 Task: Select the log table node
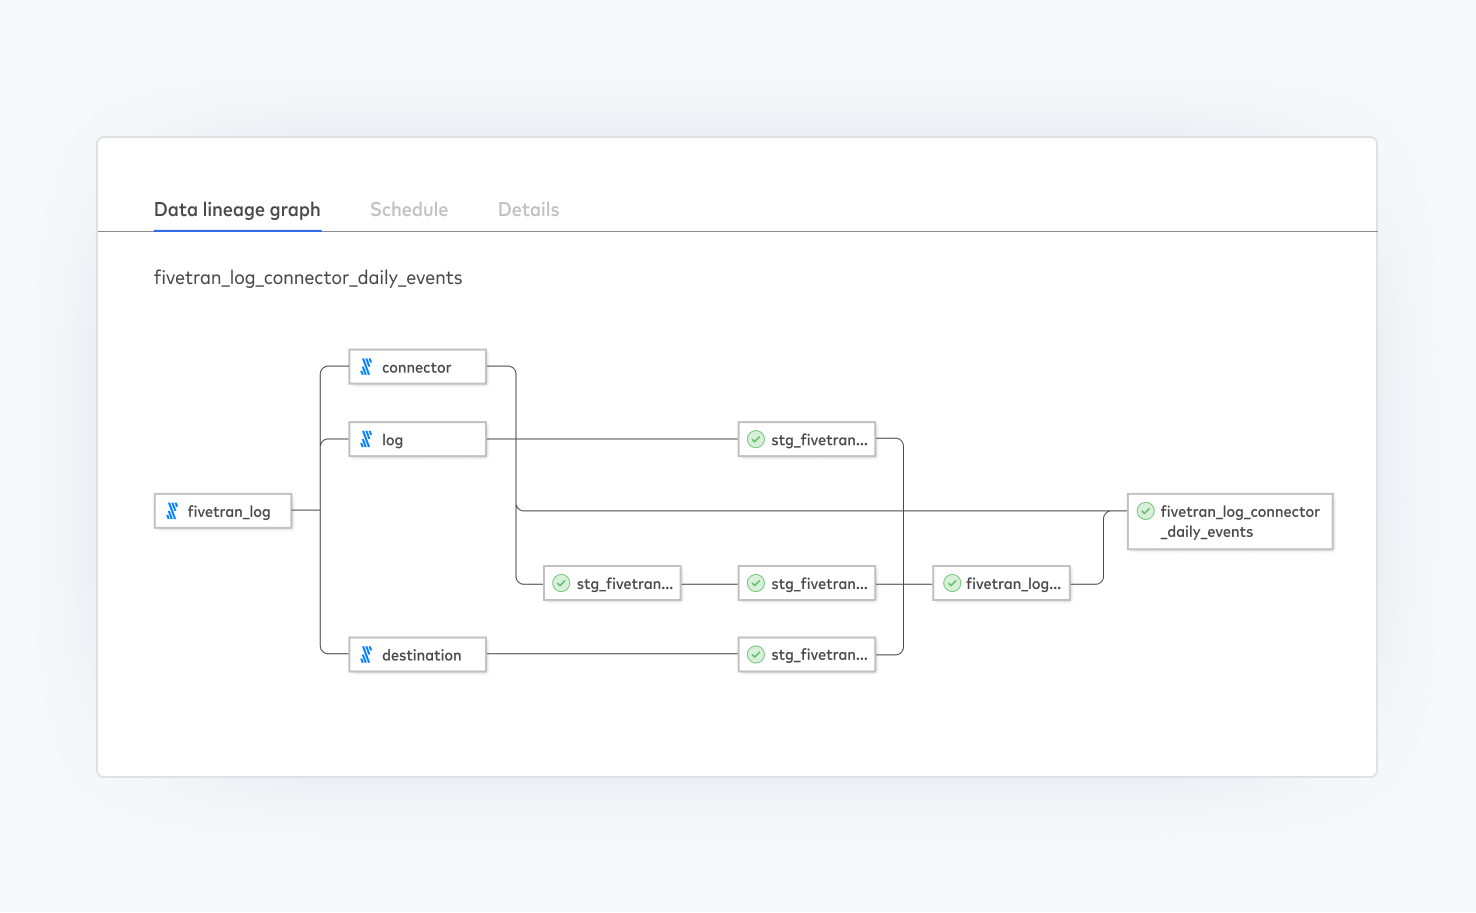417,439
